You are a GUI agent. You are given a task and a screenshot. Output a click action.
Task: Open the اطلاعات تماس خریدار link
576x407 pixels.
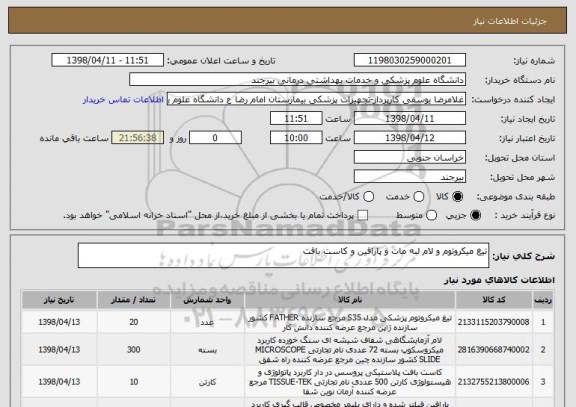point(123,100)
